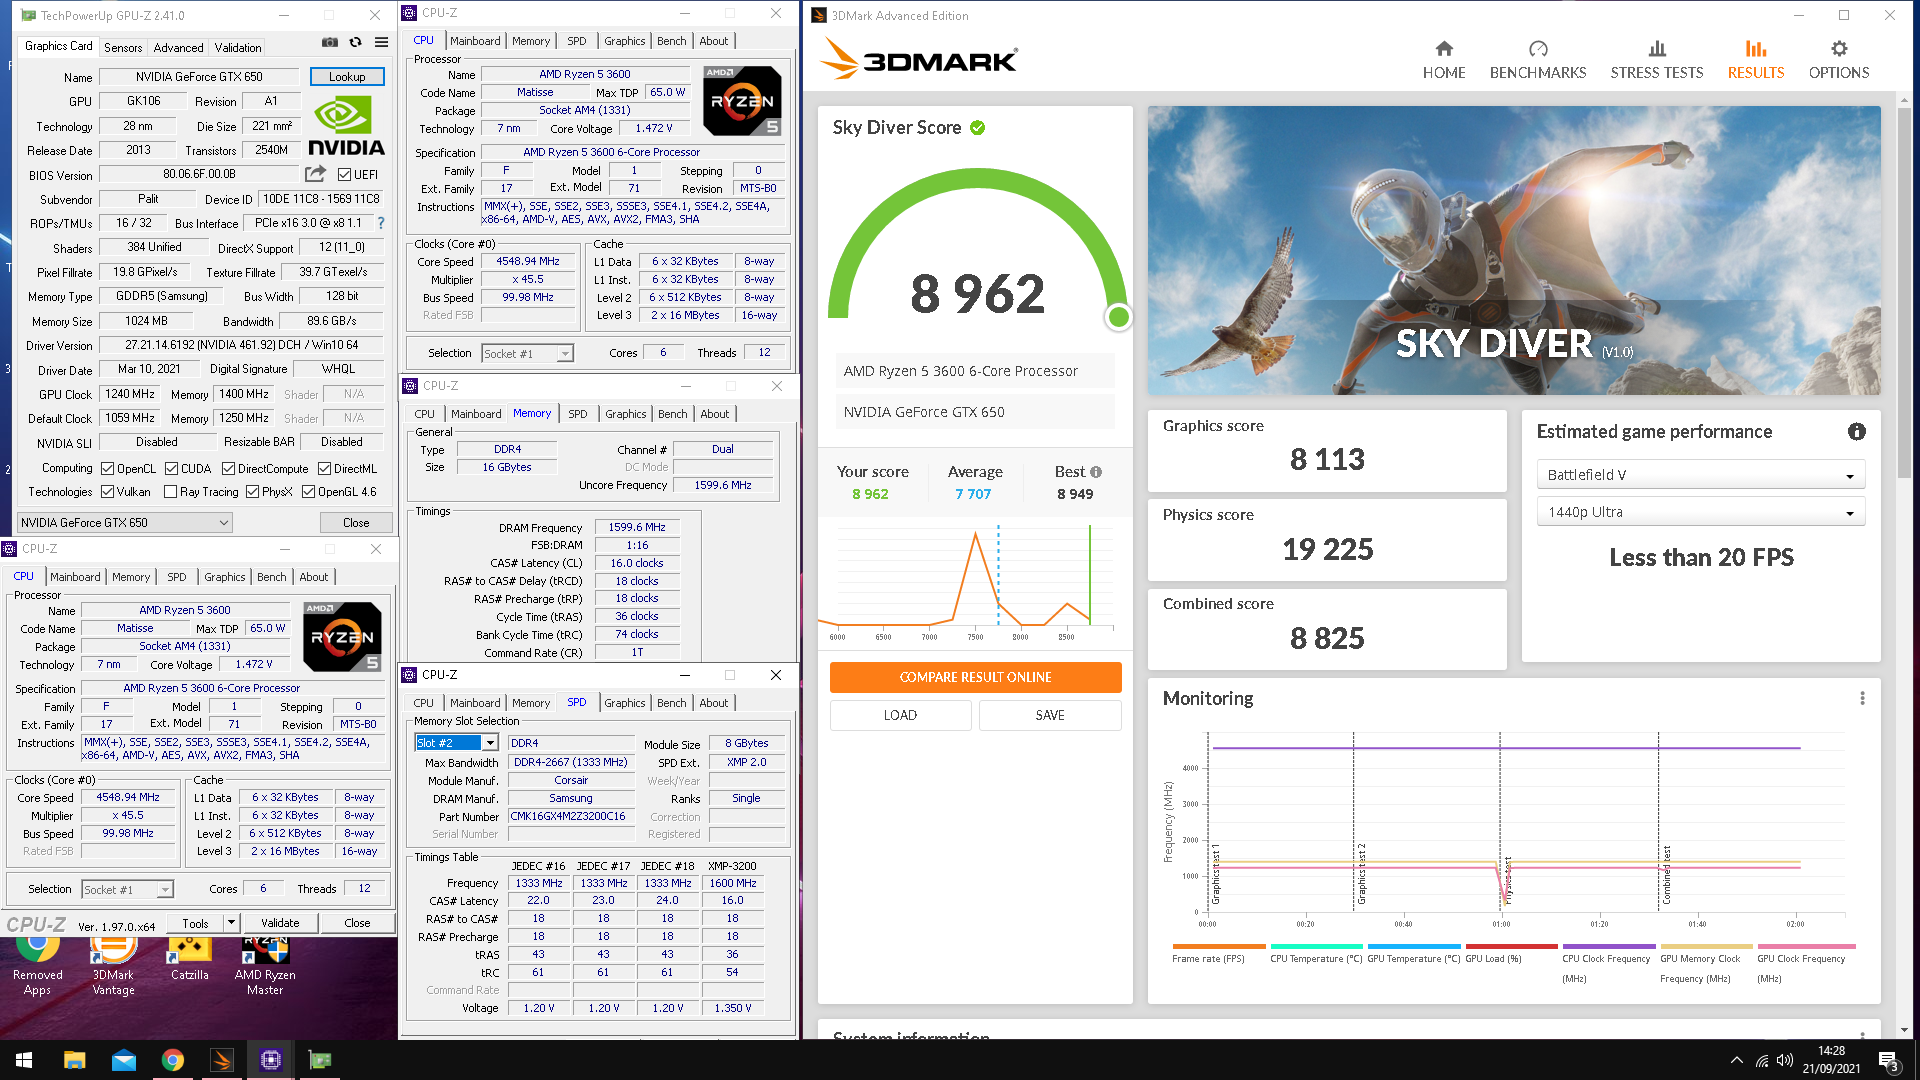Open the RESULTS section in 3DMark

(1756, 60)
